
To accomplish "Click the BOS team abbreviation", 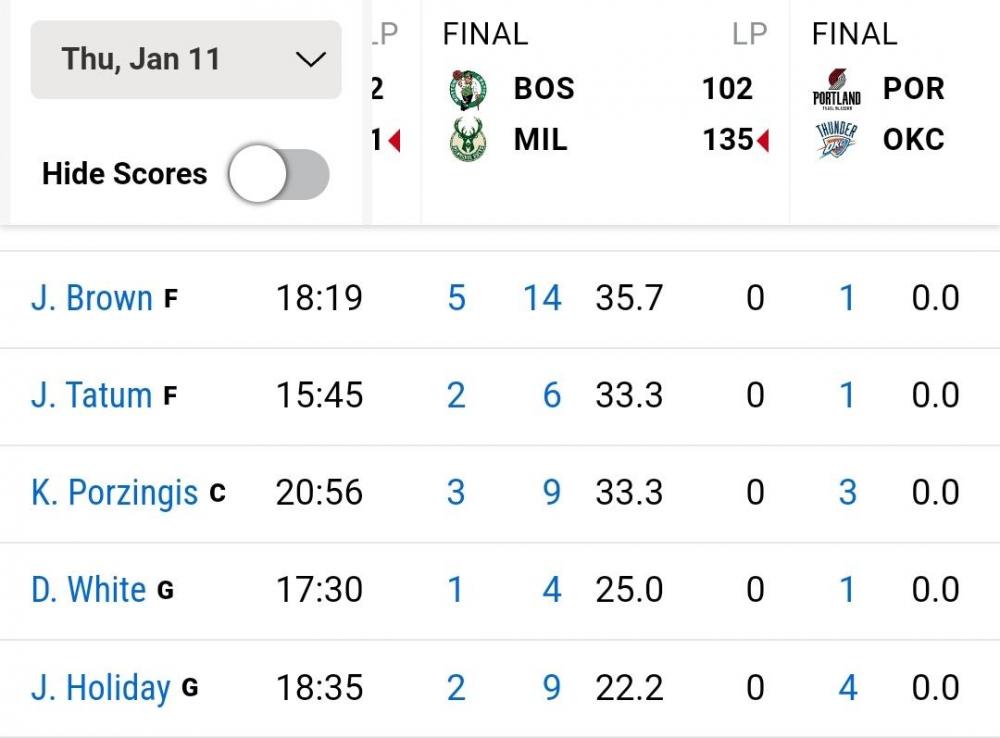I will point(544,89).
